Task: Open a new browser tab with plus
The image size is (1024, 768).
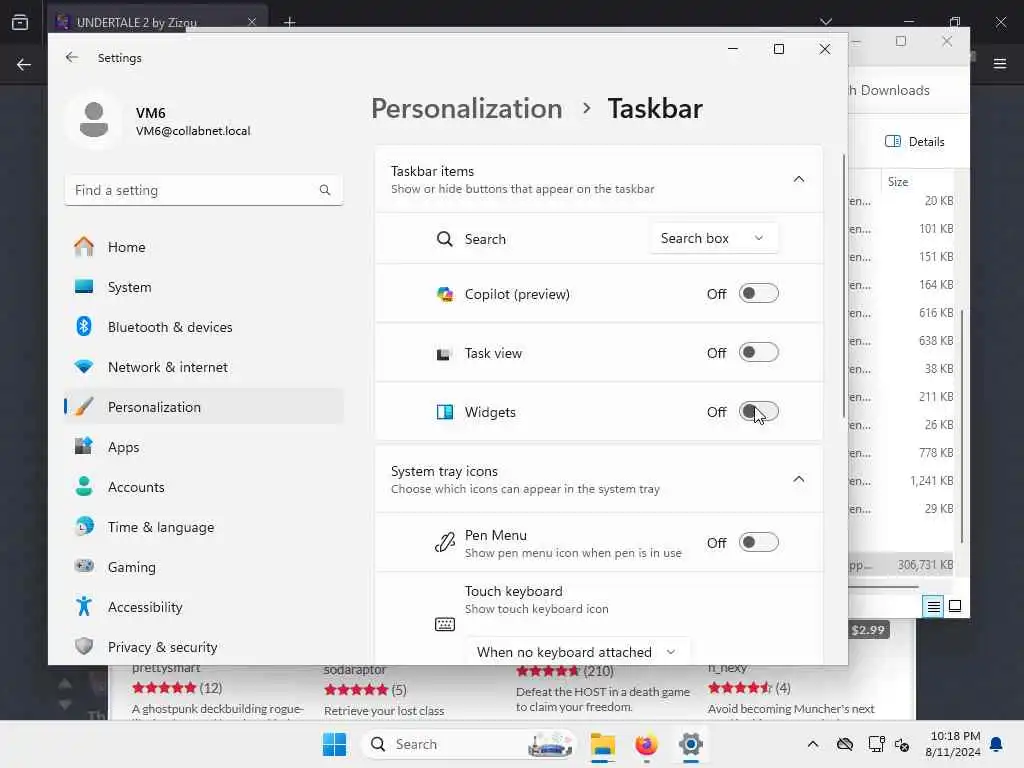Action: point(290,22)
